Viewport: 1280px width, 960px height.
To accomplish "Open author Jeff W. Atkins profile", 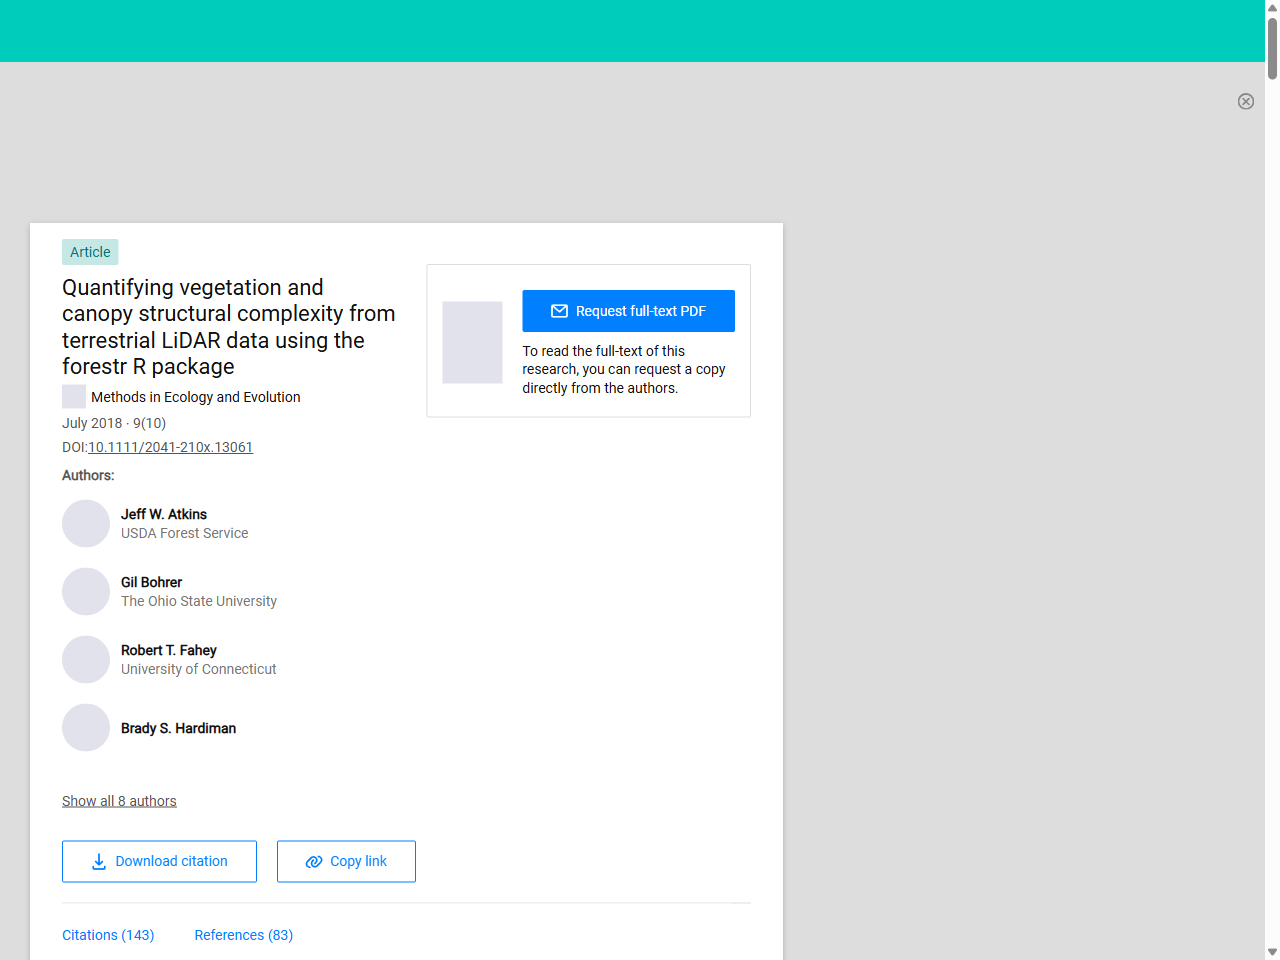I will [x=164, y=514].
